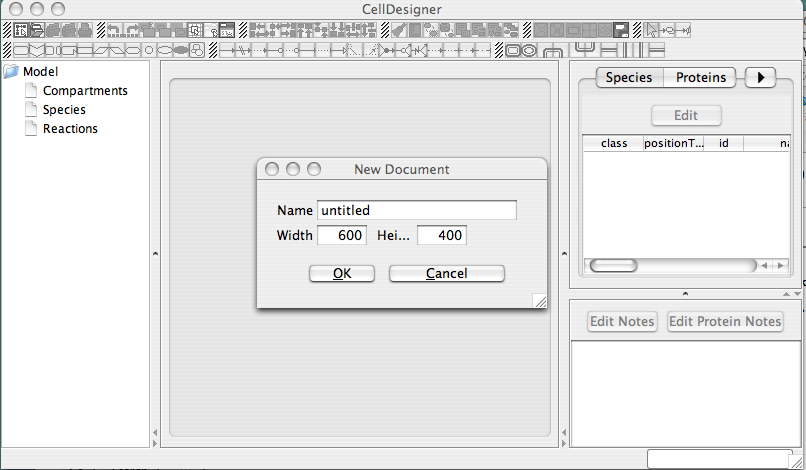Cancel the New Document dialog

coord(446,274)
